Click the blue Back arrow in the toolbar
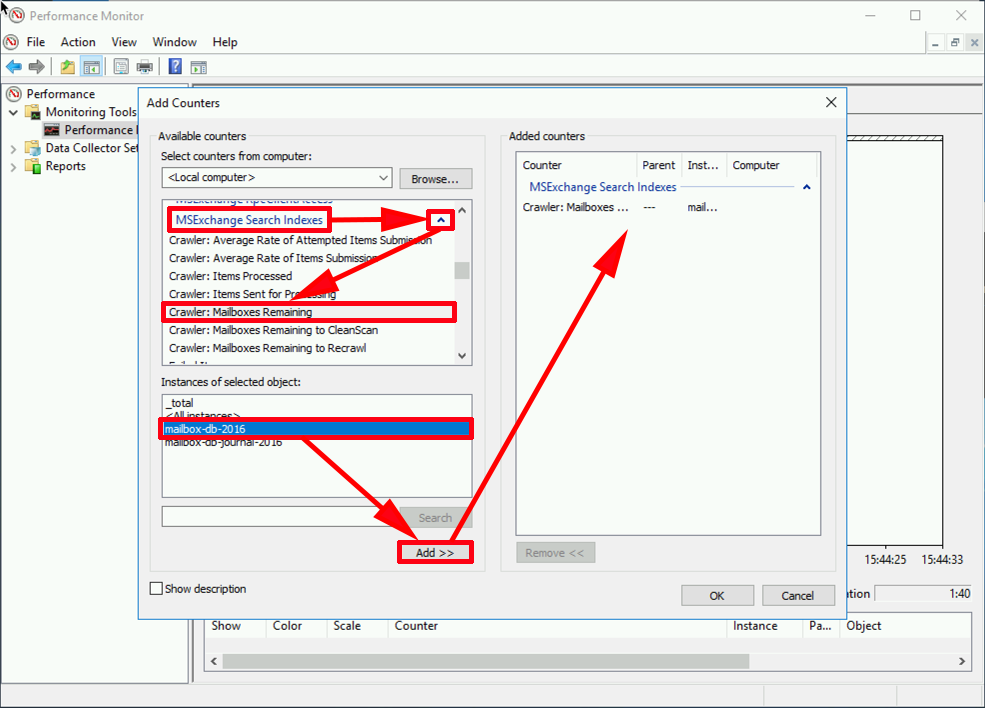 point(14,67)
